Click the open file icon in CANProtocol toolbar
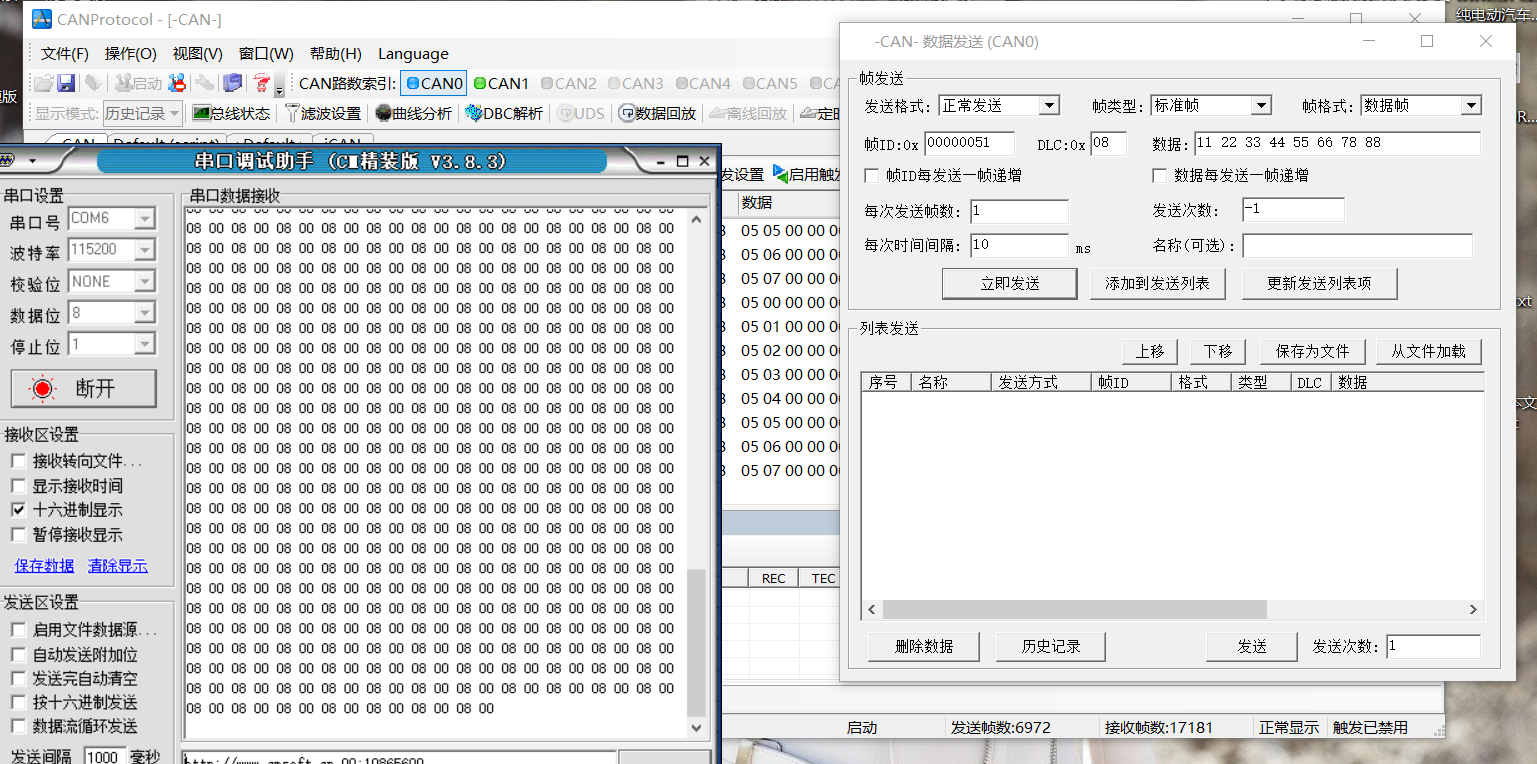Viewport: 1537px width, 764px height. click(x=43, y=84)
